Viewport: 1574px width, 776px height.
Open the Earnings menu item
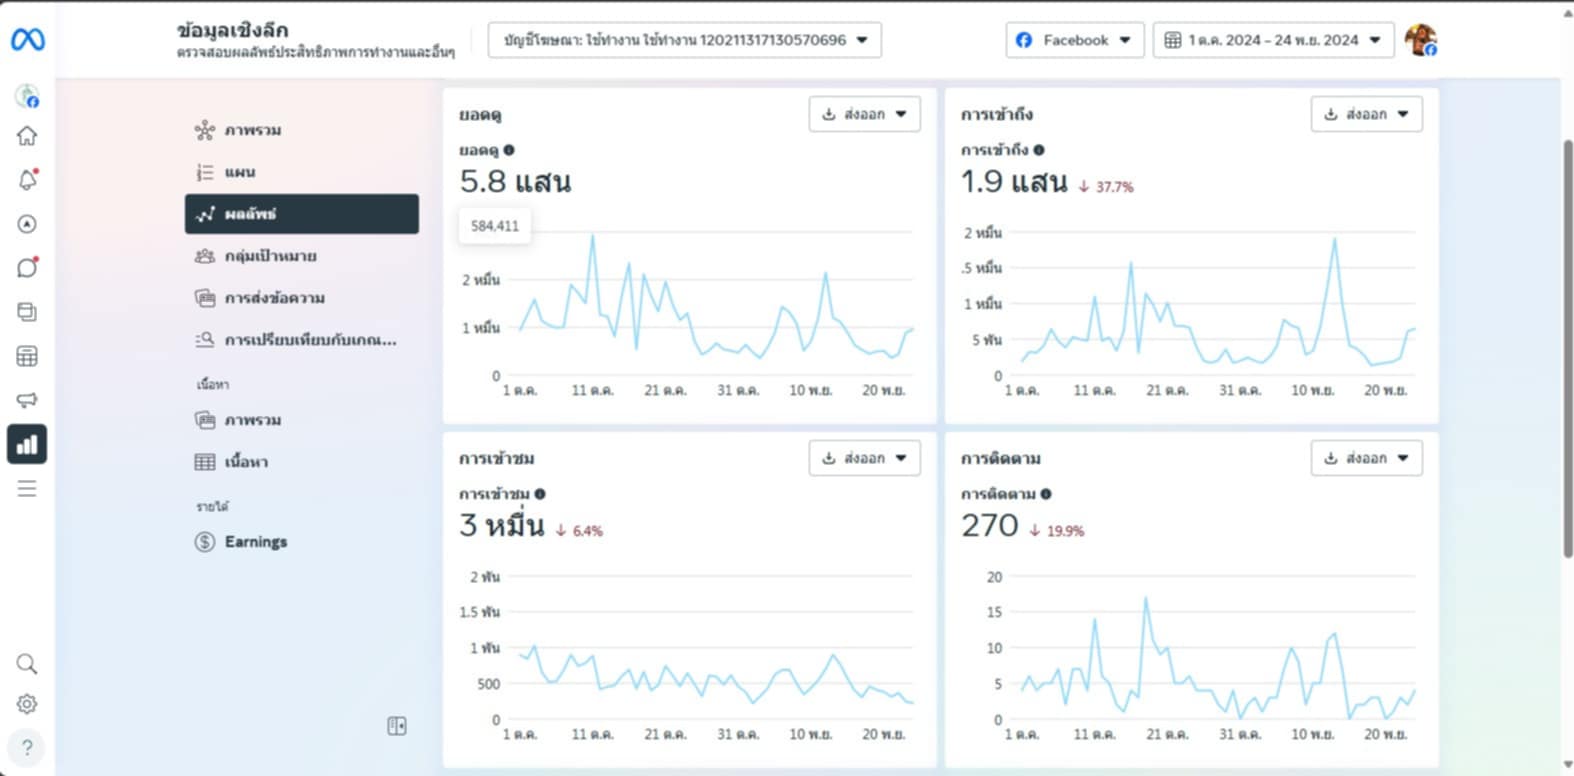point(255,542)
